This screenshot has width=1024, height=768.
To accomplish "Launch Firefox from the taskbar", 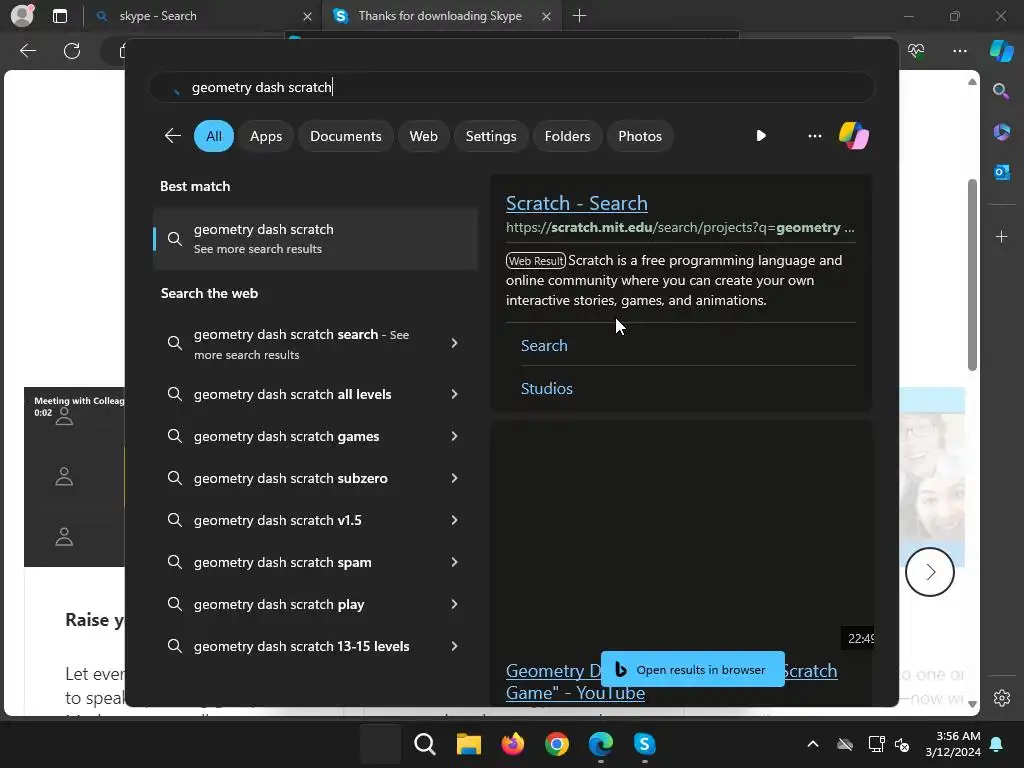I will (513, 744).
